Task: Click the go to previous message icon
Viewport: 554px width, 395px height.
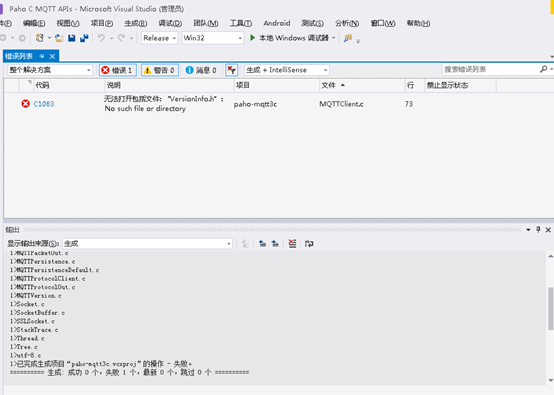Action: point(262,243)
